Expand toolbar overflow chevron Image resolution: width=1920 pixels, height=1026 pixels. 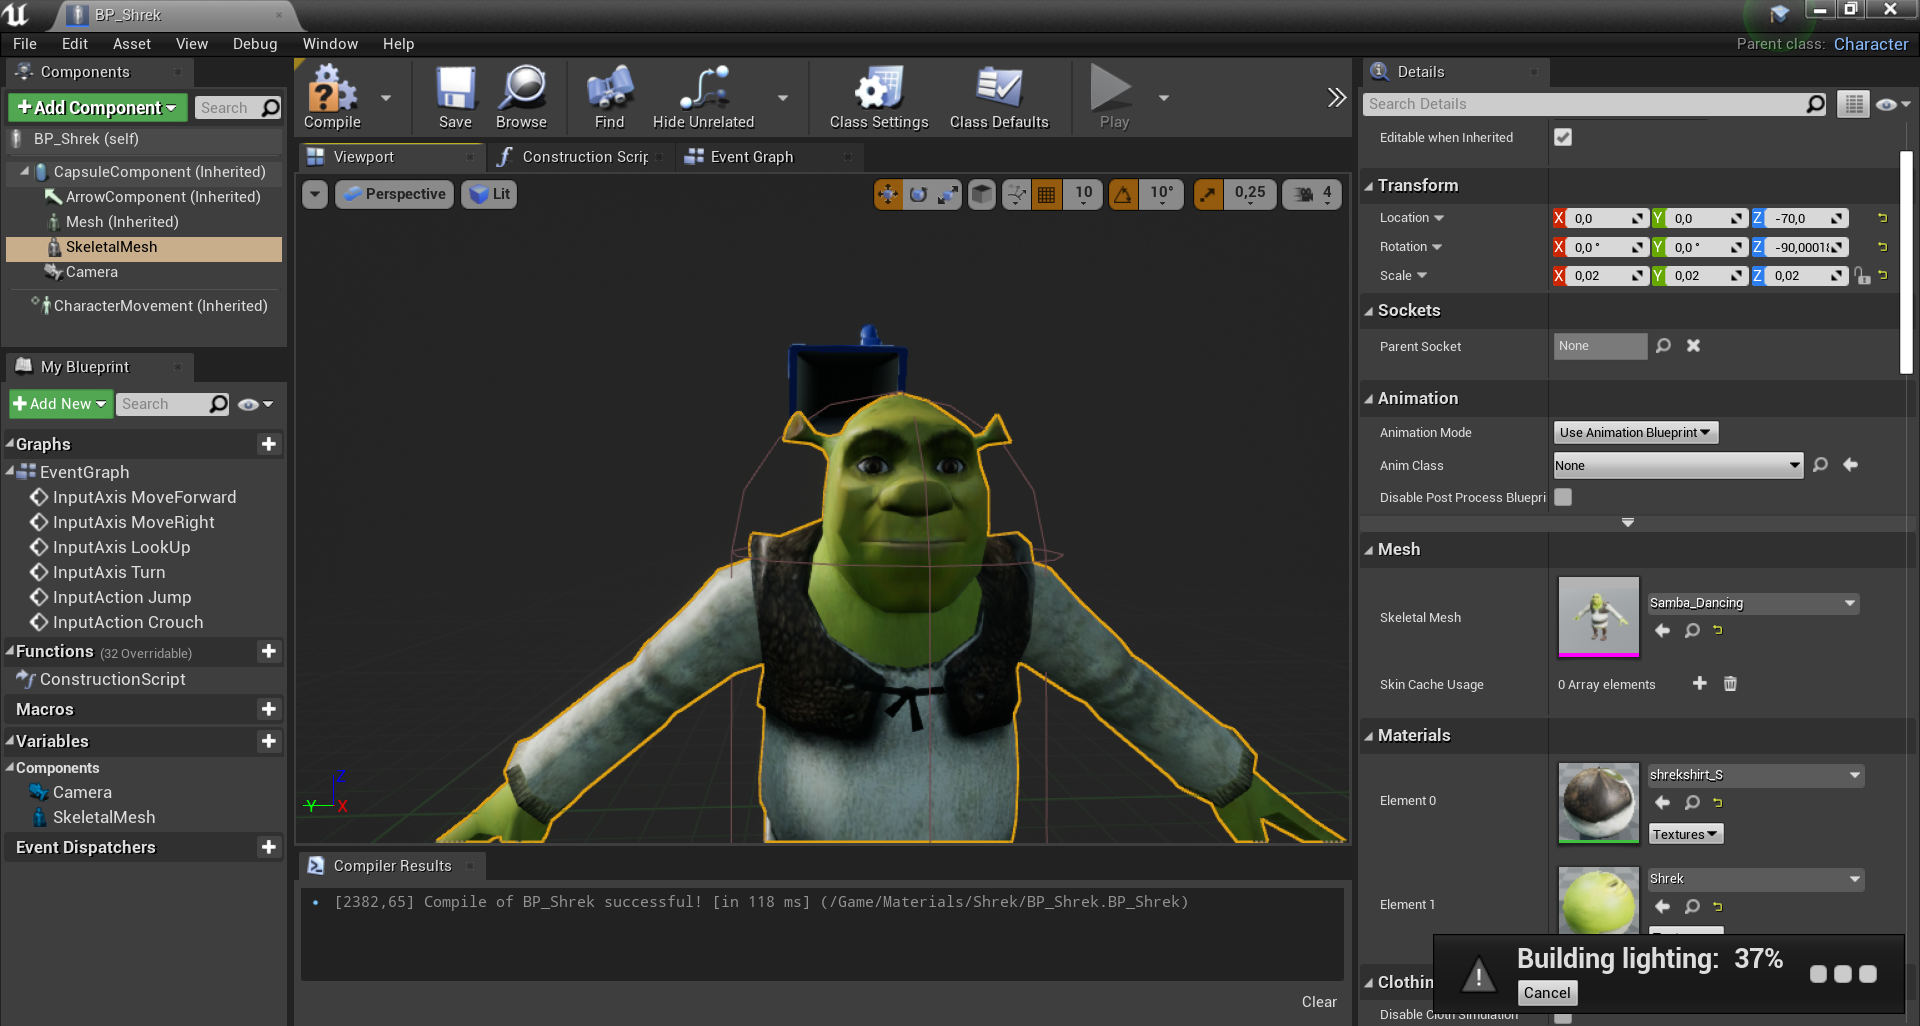tap(1336, 97)
